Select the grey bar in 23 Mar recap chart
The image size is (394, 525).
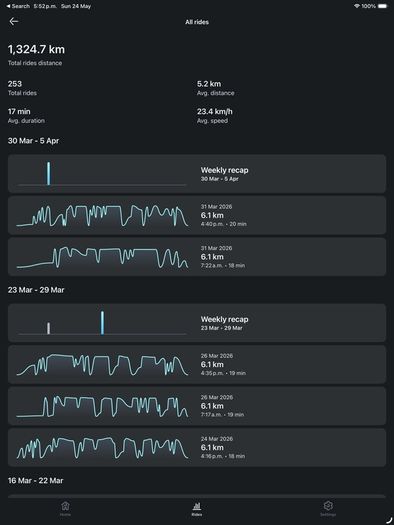49,328
